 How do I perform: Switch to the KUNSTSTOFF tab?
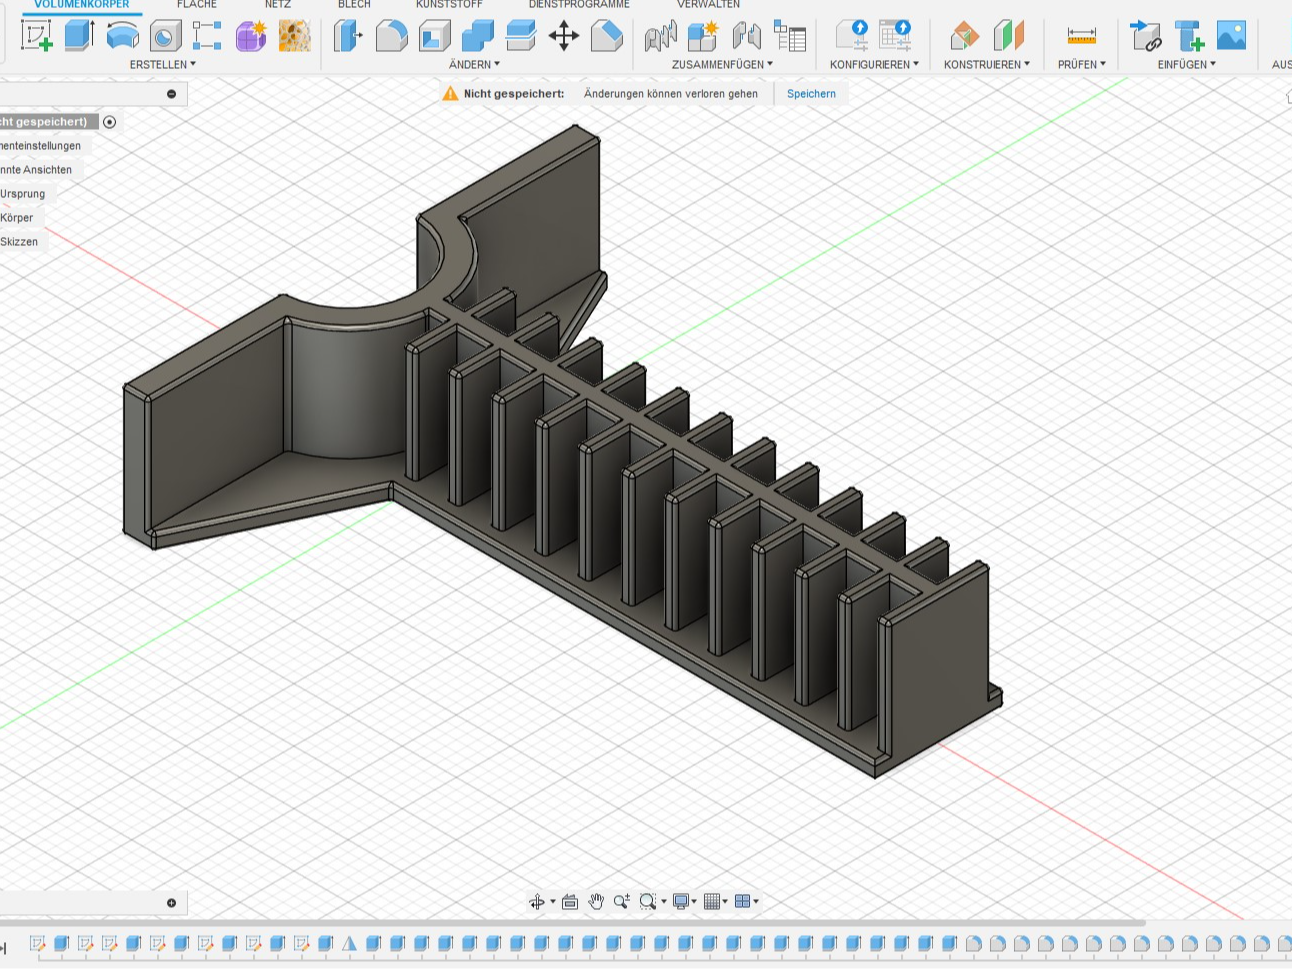449,5
